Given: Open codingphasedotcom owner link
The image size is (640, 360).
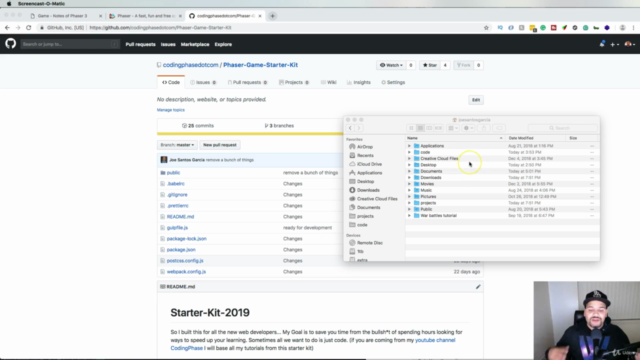Looking at the screenshot, I should [x=191, y=65].
